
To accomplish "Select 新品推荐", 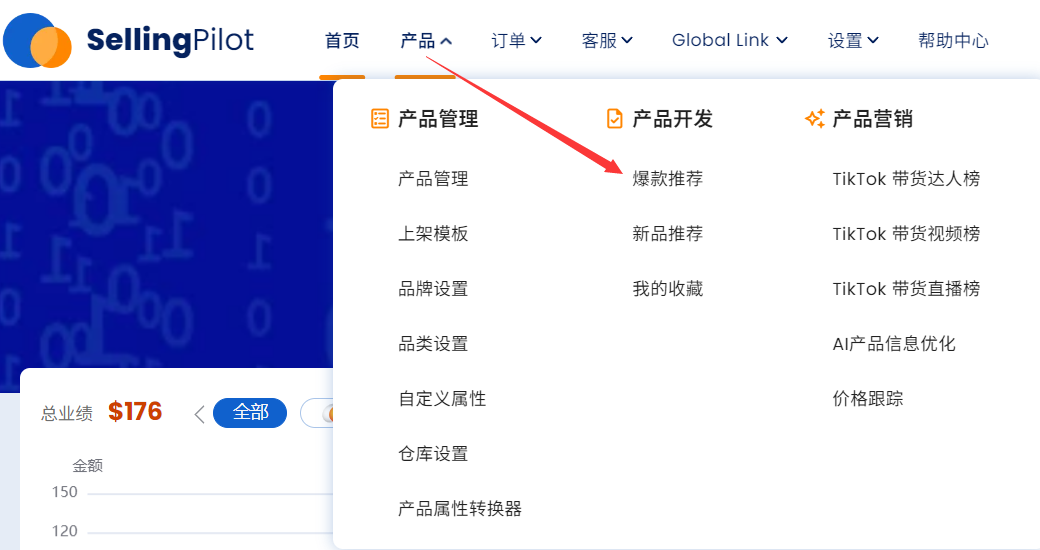I will point(667,234).
